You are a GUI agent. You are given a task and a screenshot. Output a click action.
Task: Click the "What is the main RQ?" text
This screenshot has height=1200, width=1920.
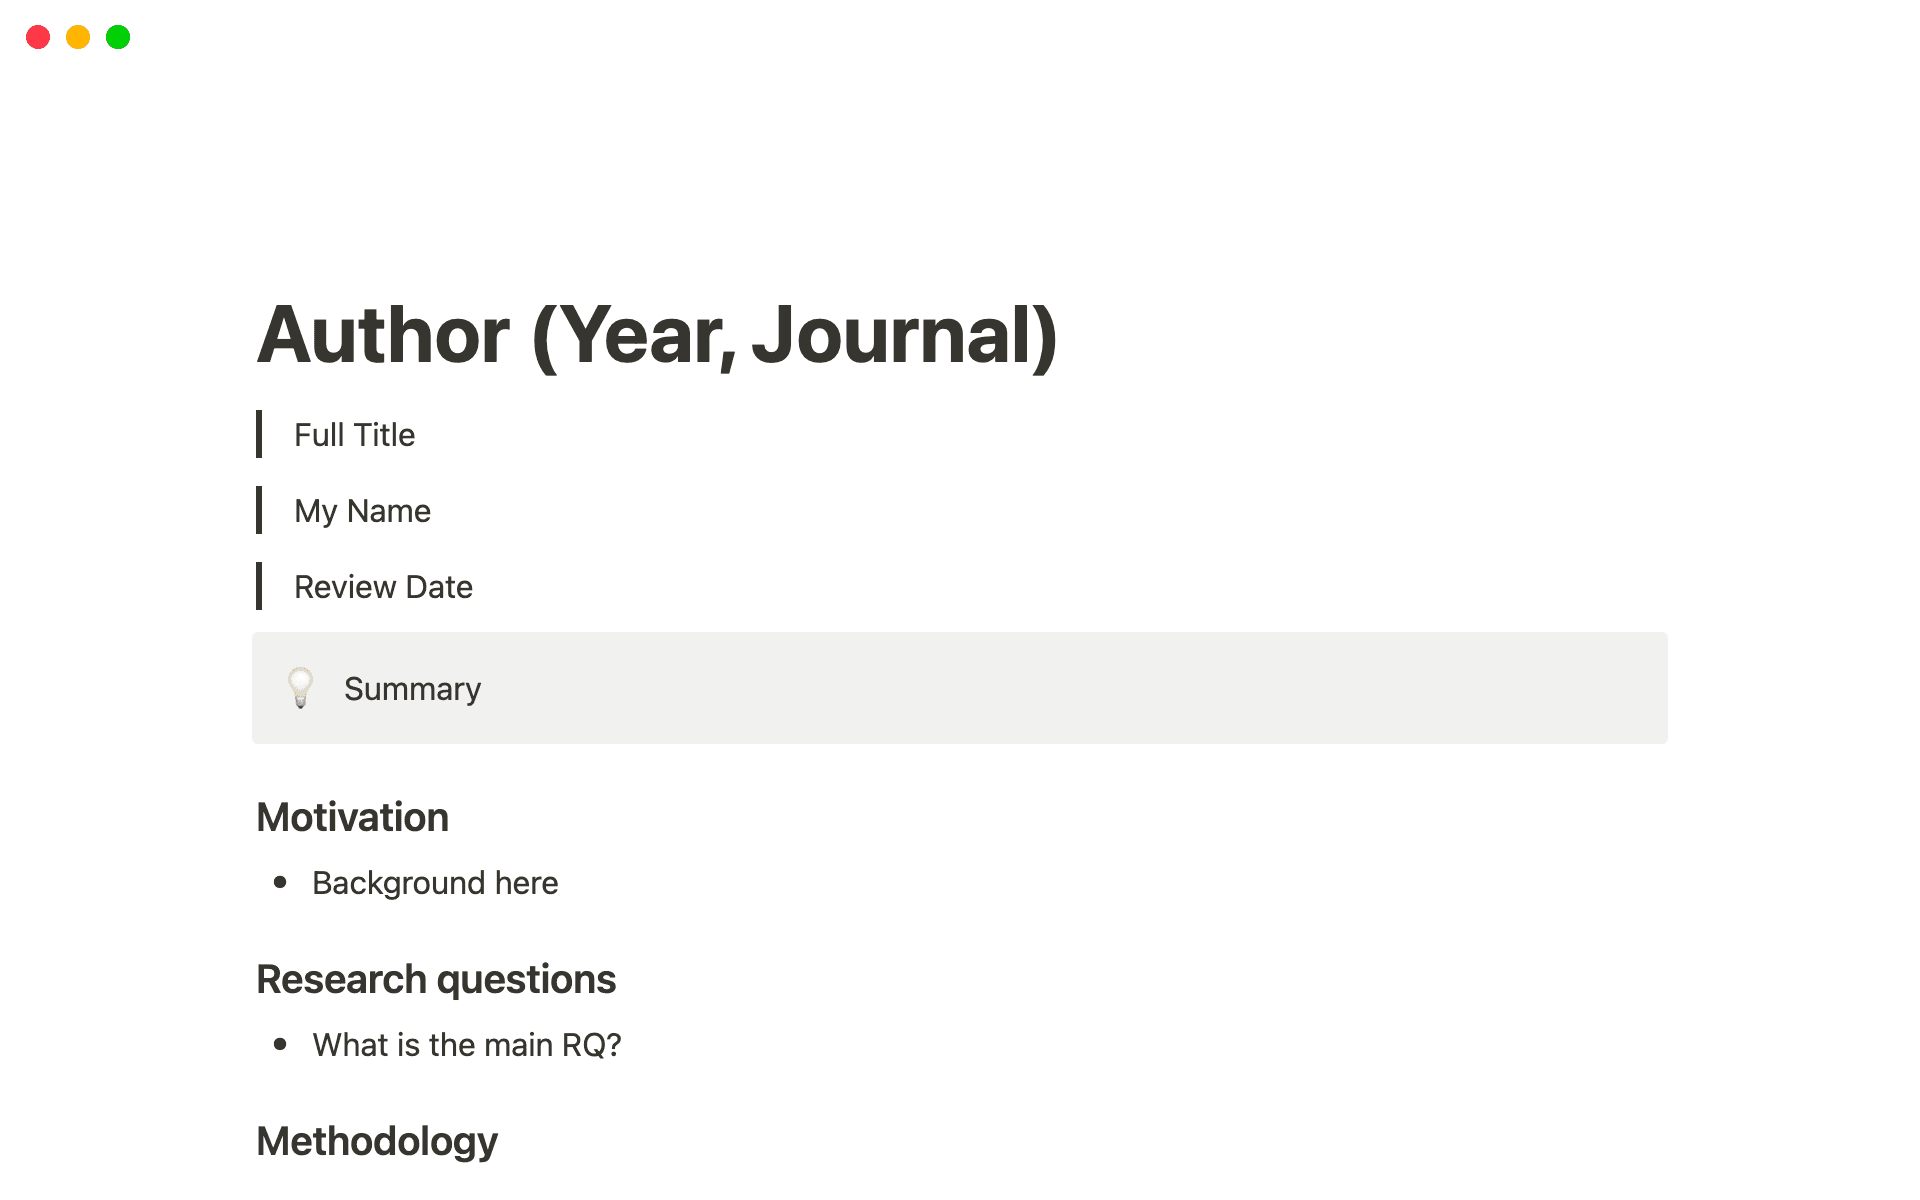(467, 1045)
